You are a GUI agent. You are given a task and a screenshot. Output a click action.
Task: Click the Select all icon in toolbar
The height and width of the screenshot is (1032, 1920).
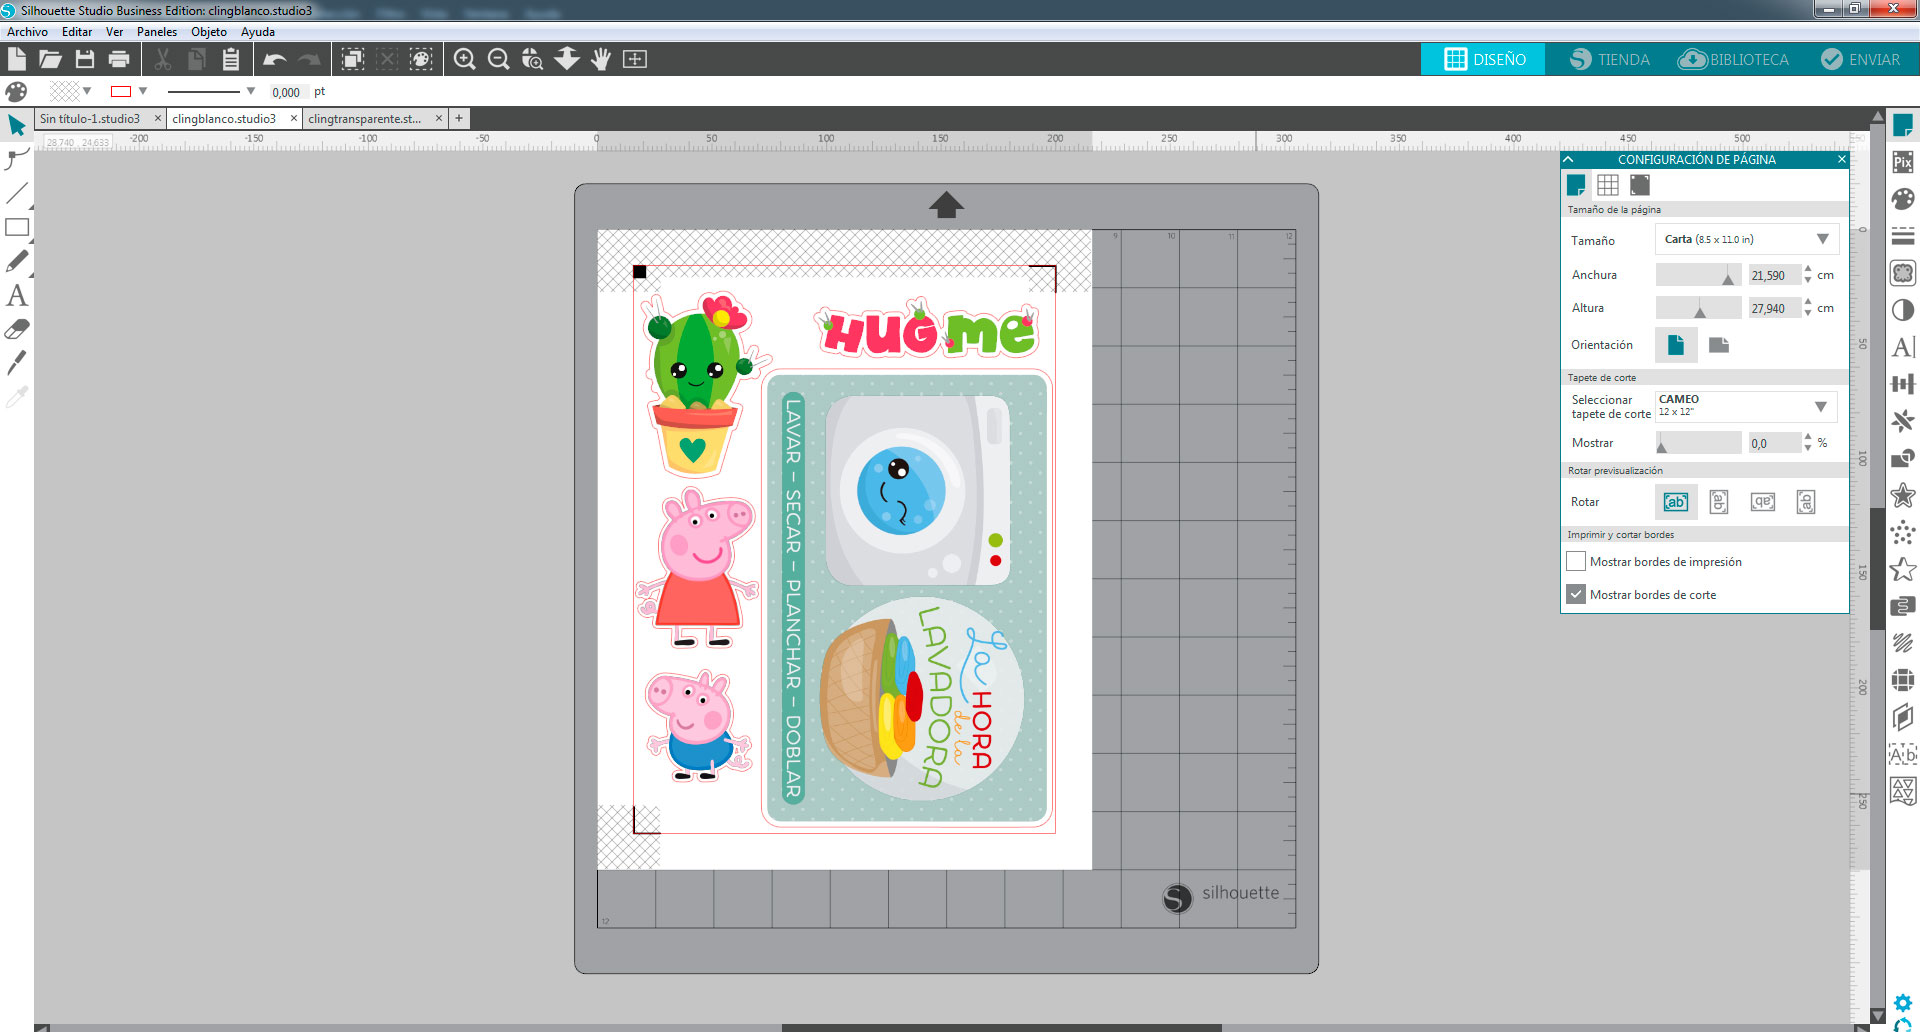pyautogui.click(x=353, y=59)
